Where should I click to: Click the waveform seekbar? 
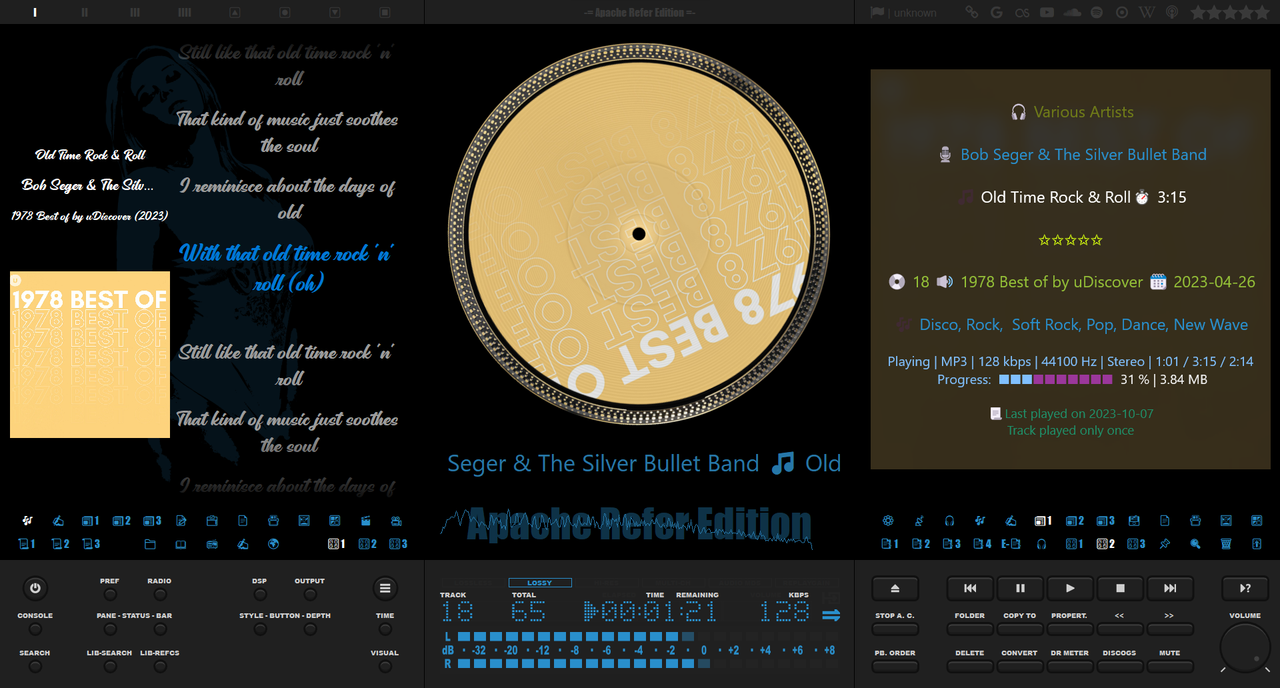tap(627, 528)
